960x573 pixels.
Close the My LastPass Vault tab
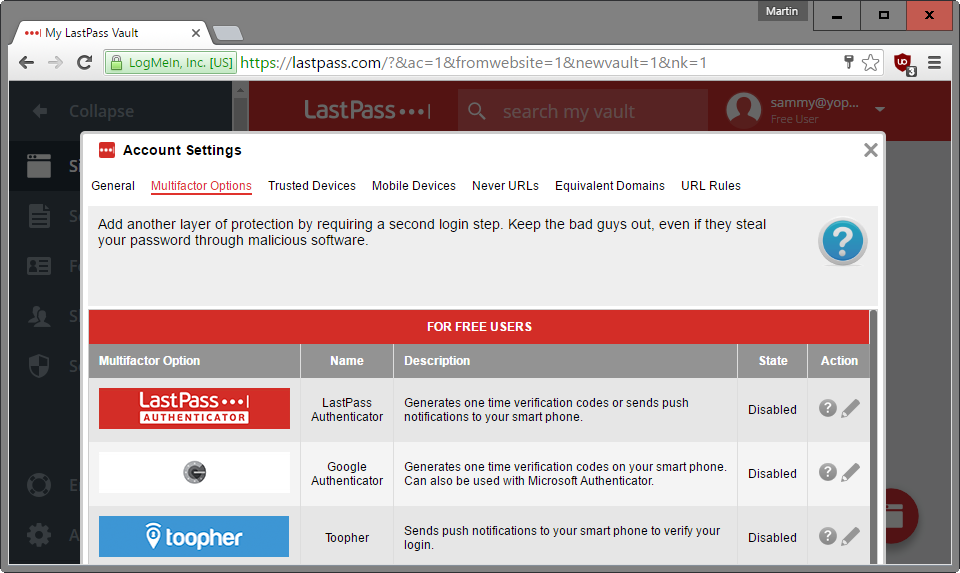tap(196, 33)
